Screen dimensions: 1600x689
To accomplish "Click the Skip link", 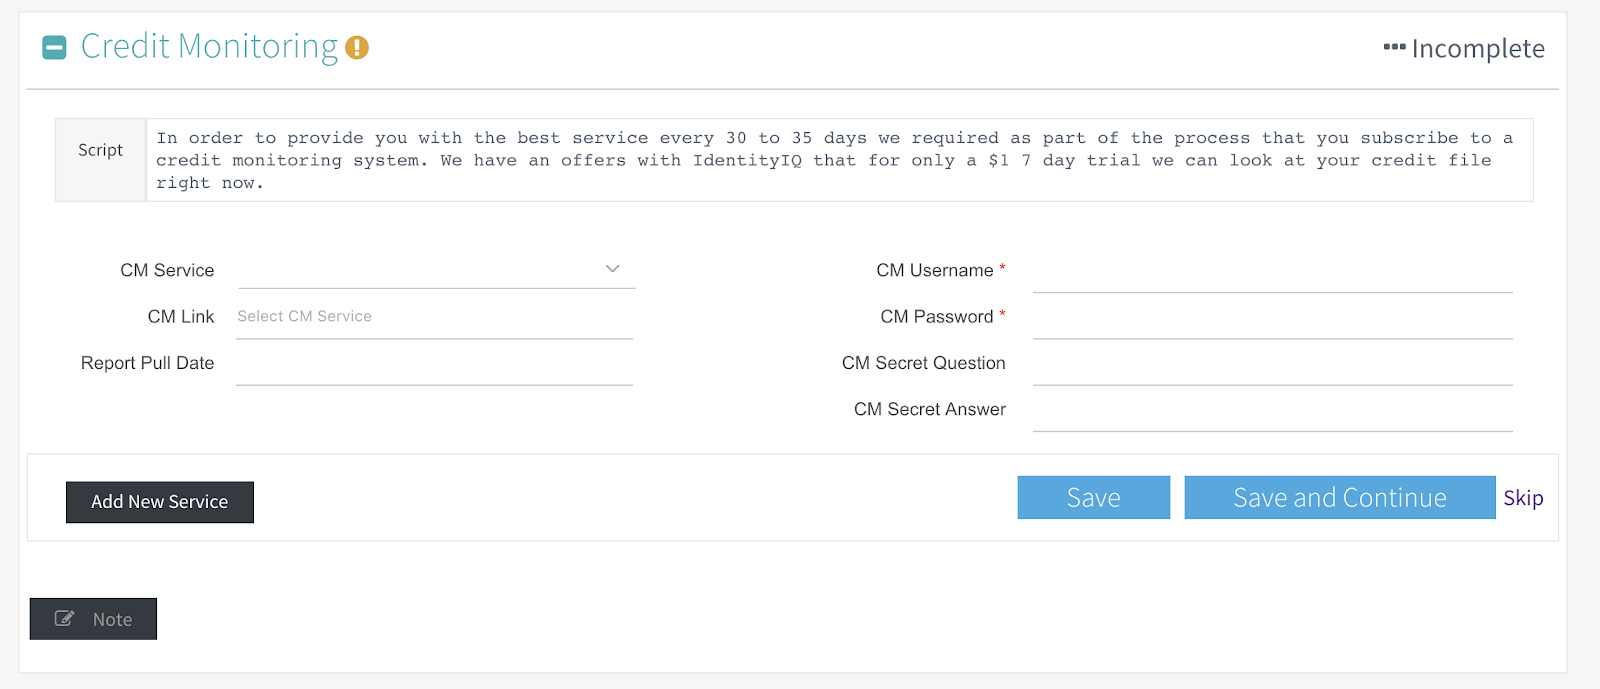I will point(1523,498).
